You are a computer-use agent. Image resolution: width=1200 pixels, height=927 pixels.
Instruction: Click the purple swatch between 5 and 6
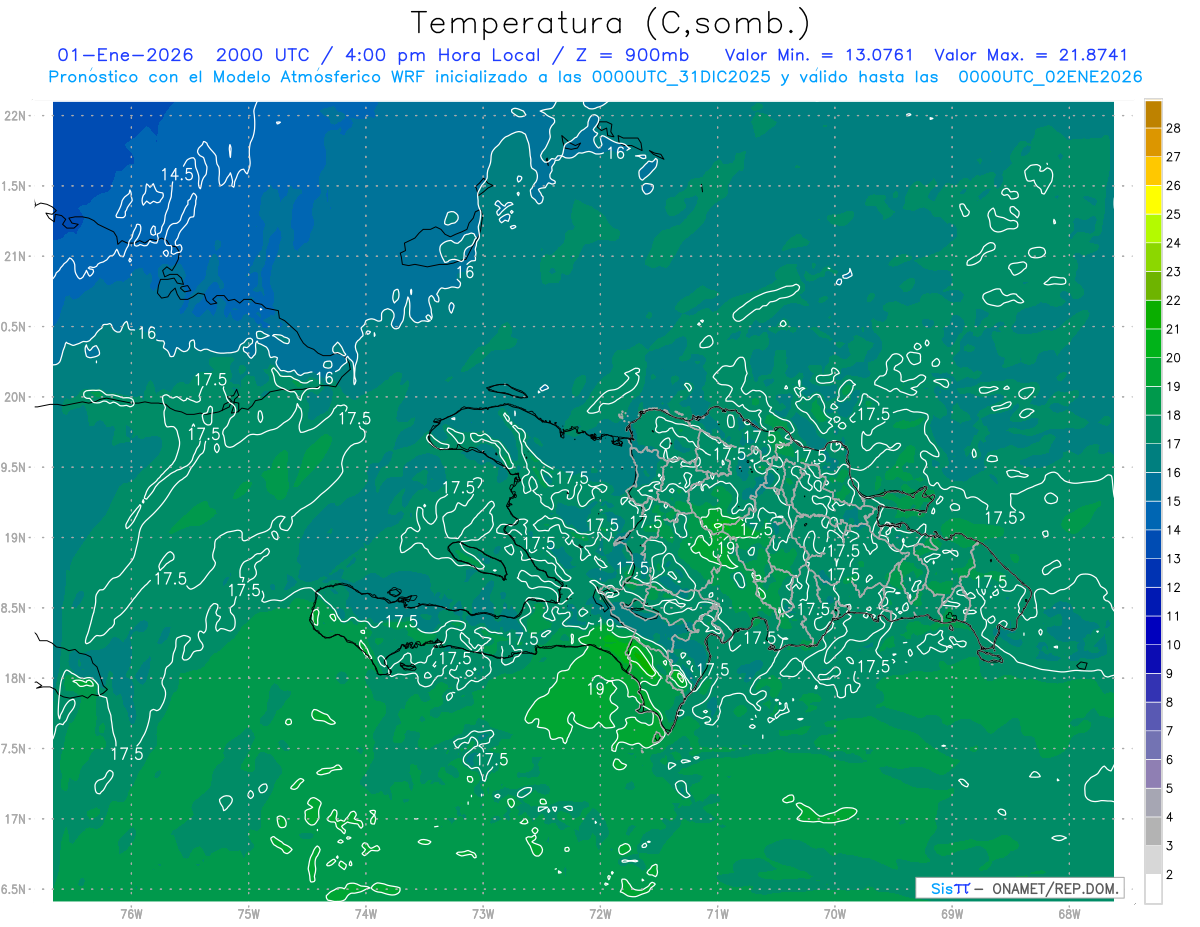click(1153, 774)
